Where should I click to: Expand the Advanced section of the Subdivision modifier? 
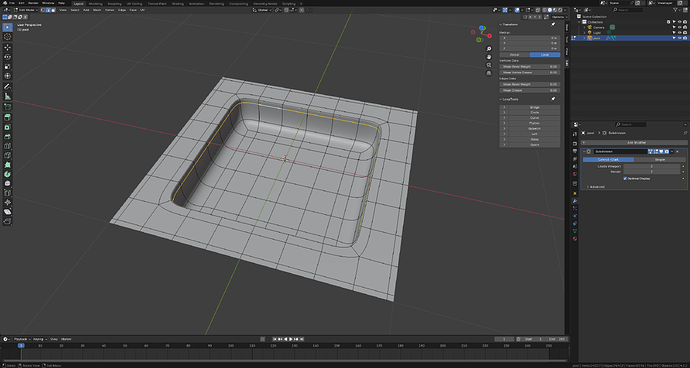tap(597, 187)
